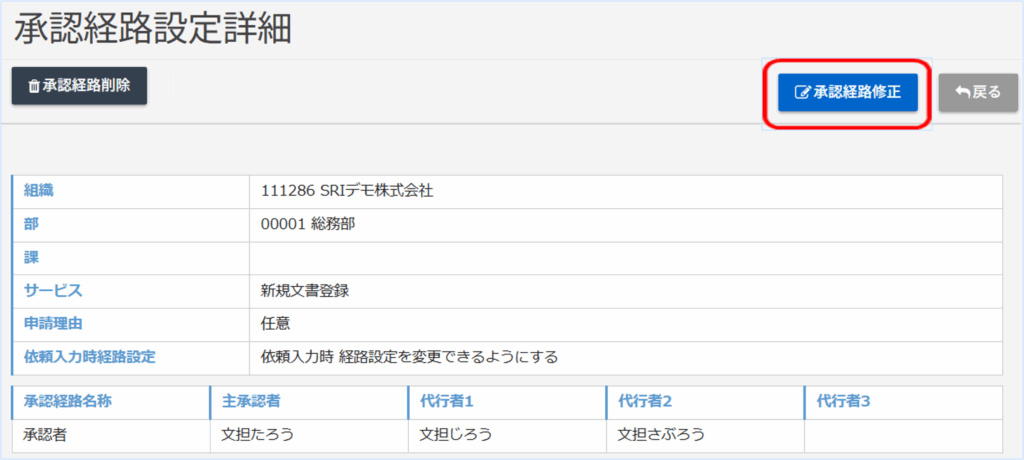Click the 111286 SRIデモ株式会社 value
The height and width of the screenshot is (460, 1024).
pos(346,191)
